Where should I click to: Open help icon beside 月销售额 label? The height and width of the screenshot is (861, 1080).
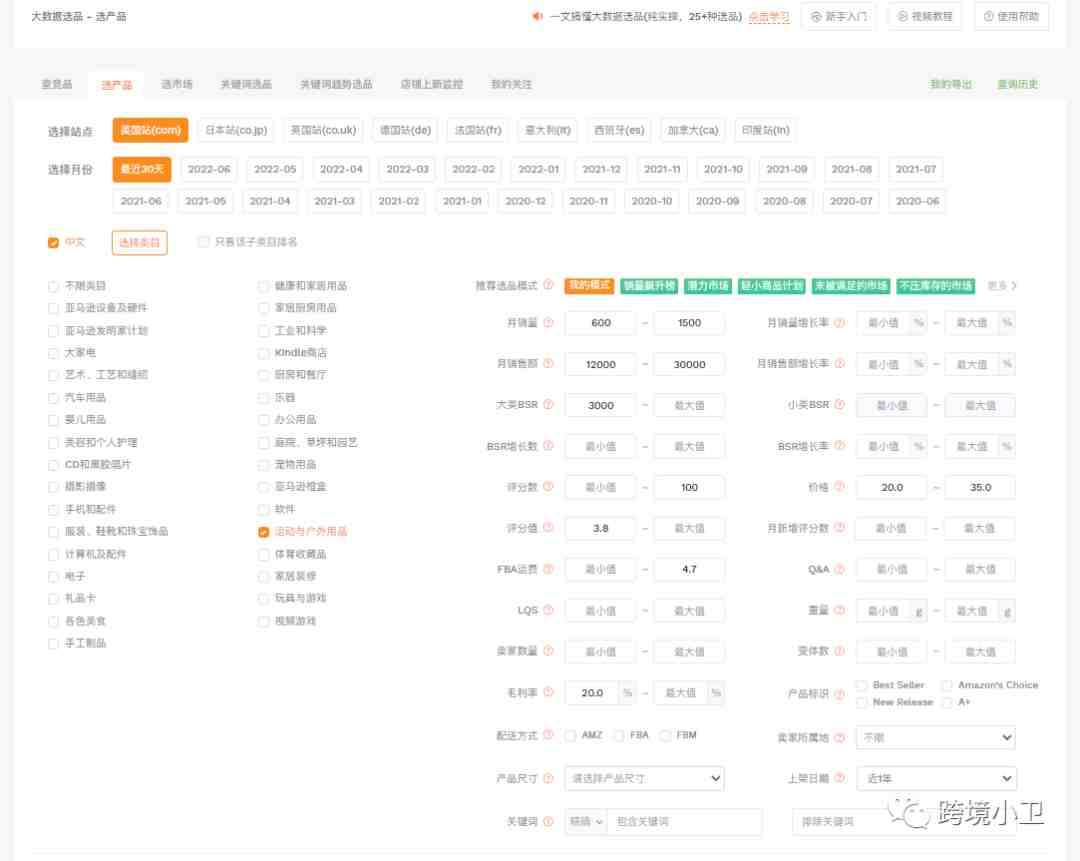coord(548,364)
